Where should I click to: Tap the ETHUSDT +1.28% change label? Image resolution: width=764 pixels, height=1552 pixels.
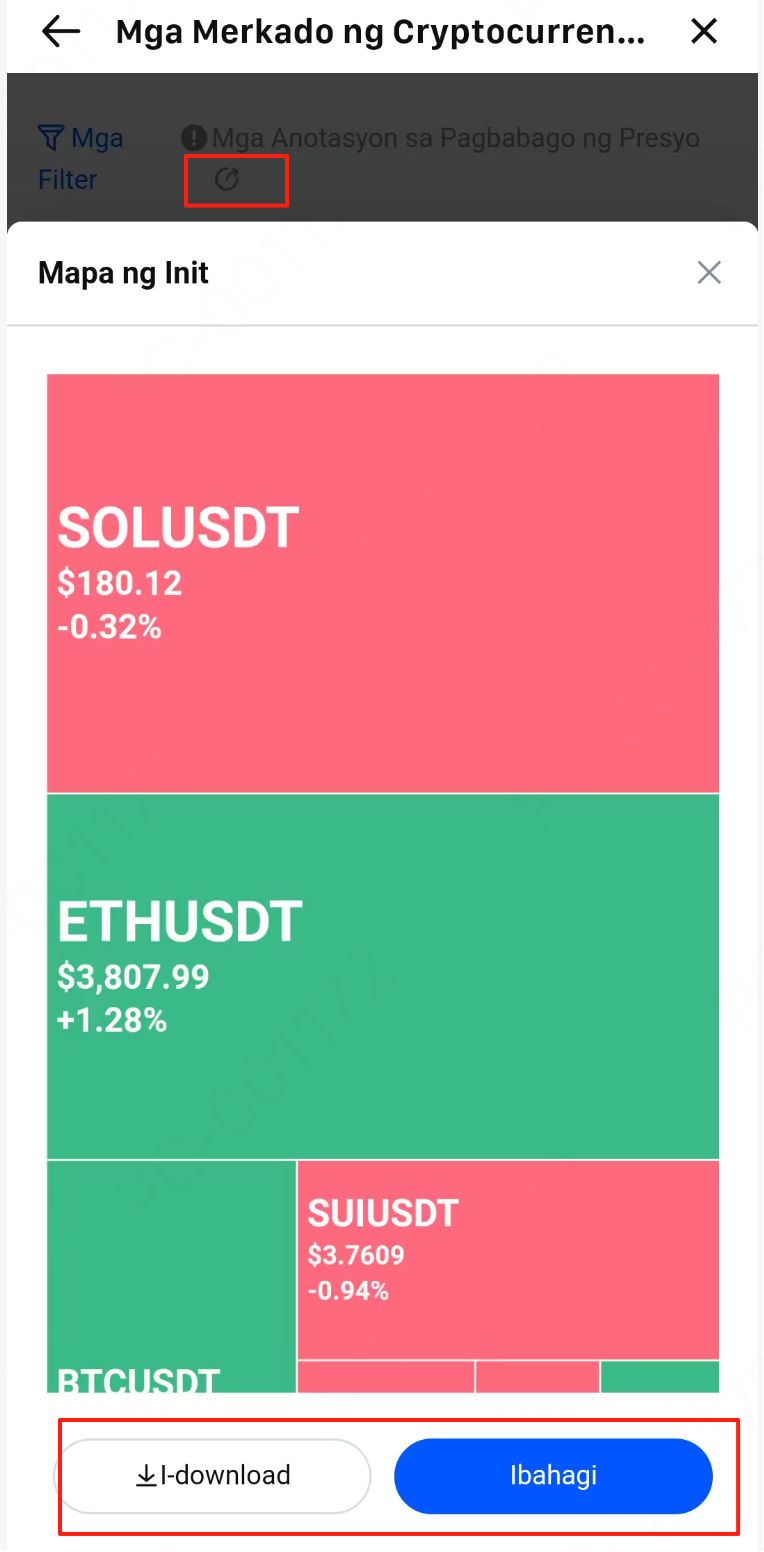point(112,1021)
